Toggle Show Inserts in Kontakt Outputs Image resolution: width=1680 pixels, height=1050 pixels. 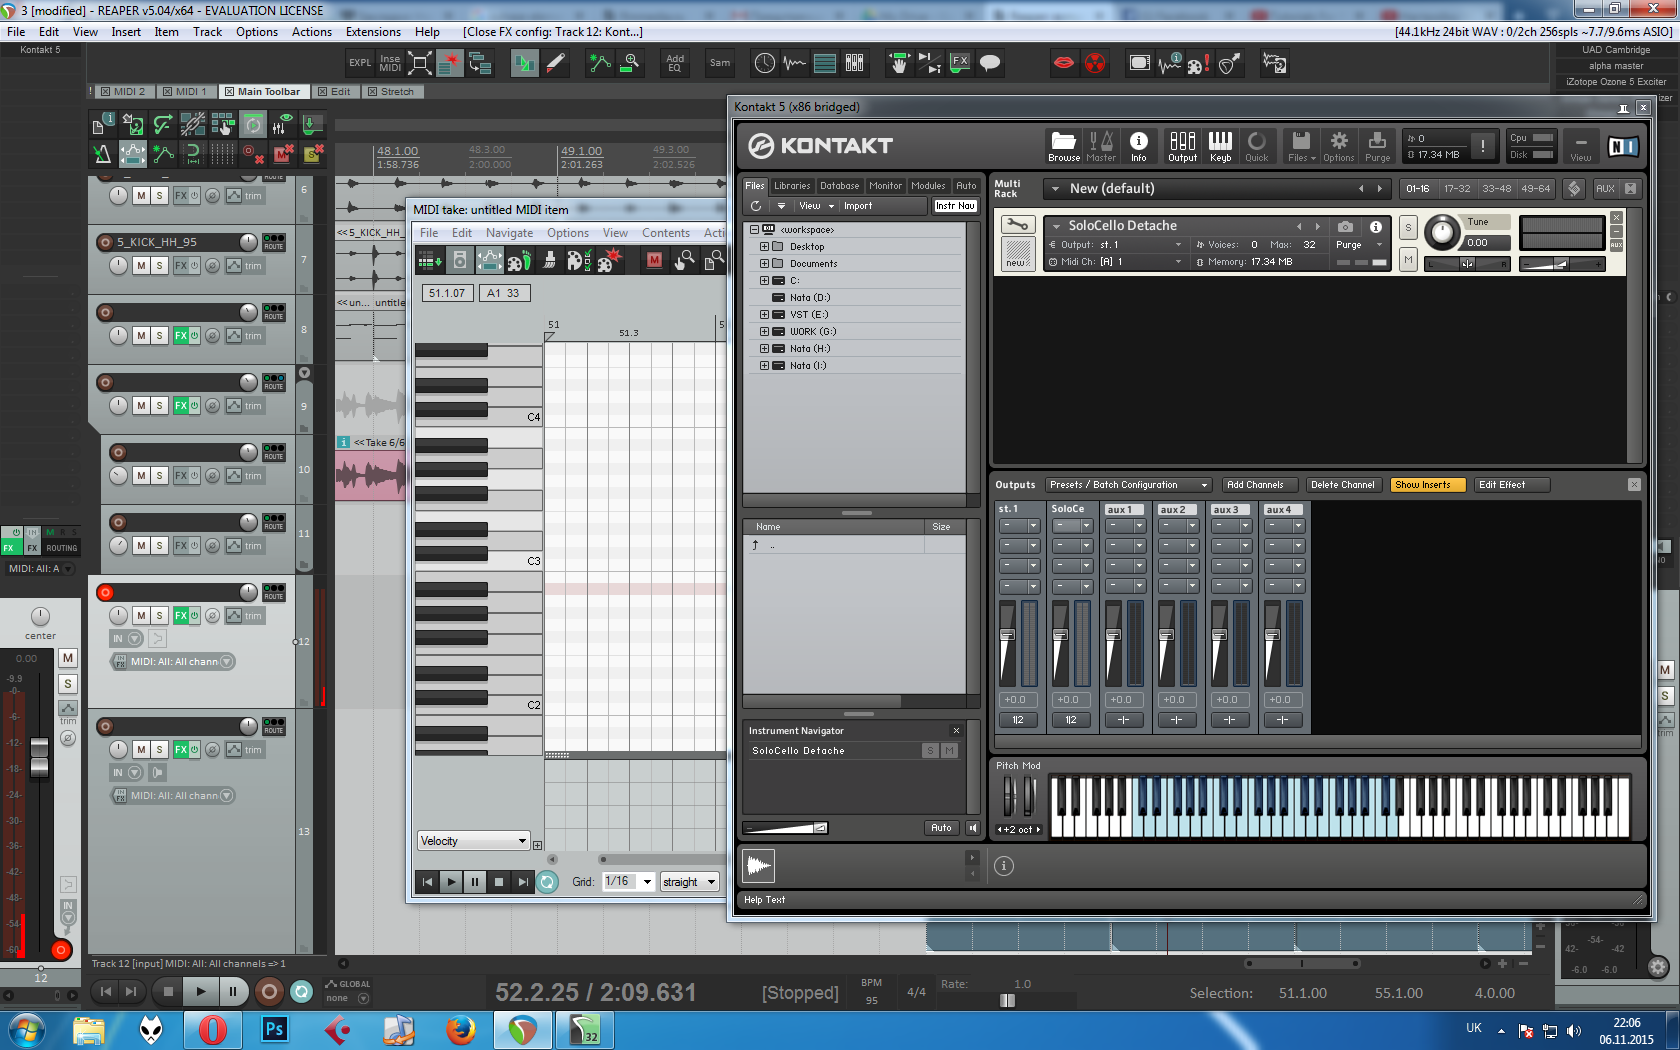pyautogui.click(x=1427, y=485)
